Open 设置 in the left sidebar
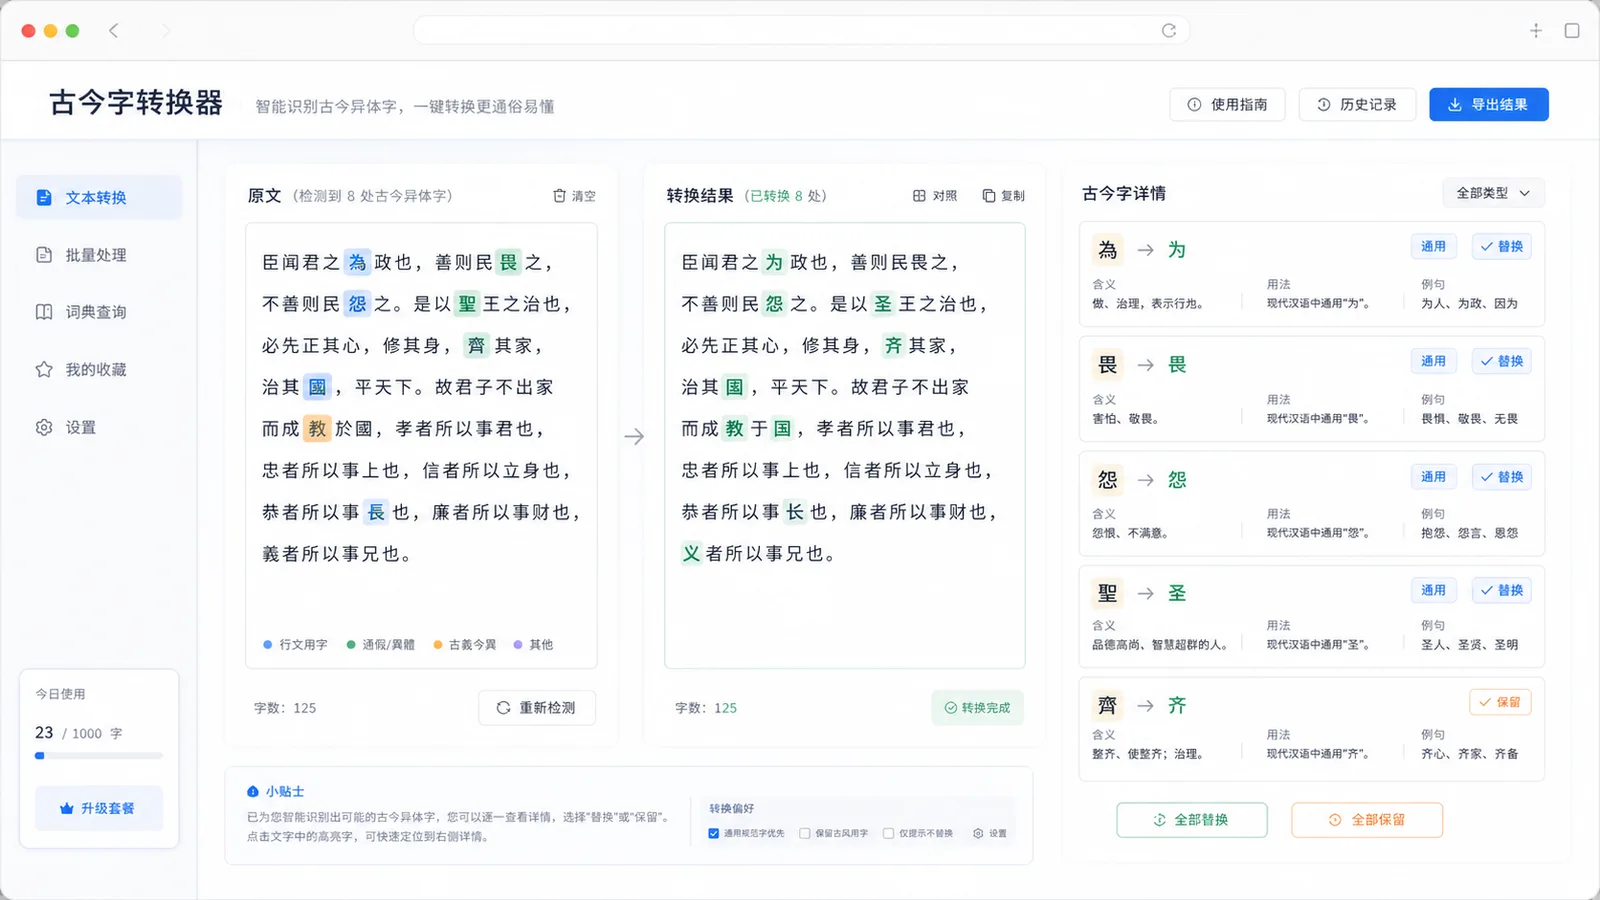The width and height of the screenshot is (1600, 900). tap(99, 427)
